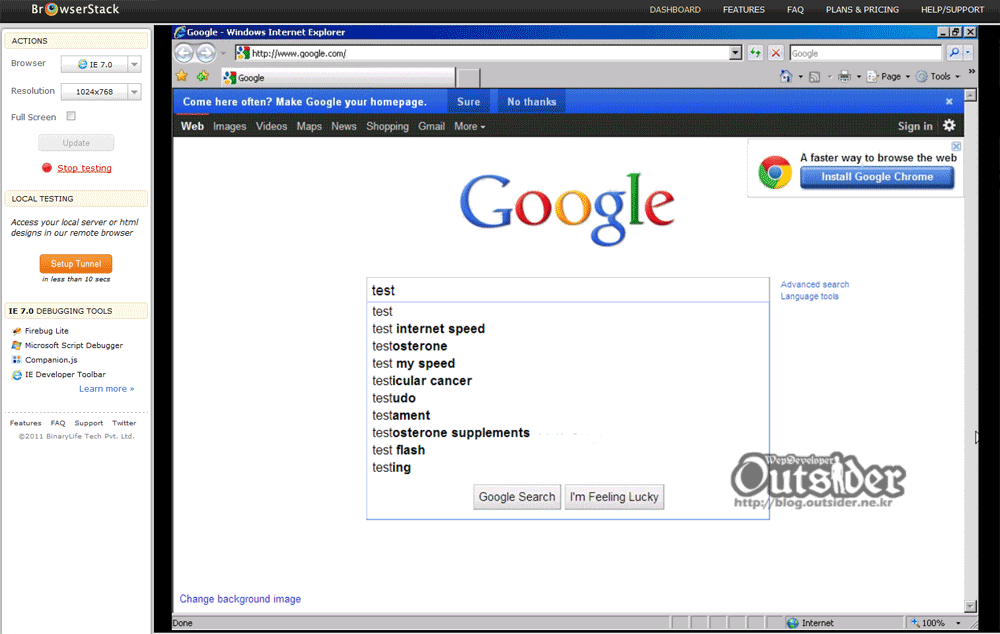Viewport: 1000px width, 634px height.
Task: Toggle the Full Screen checkbox
Action: click(x=71, y=116)
